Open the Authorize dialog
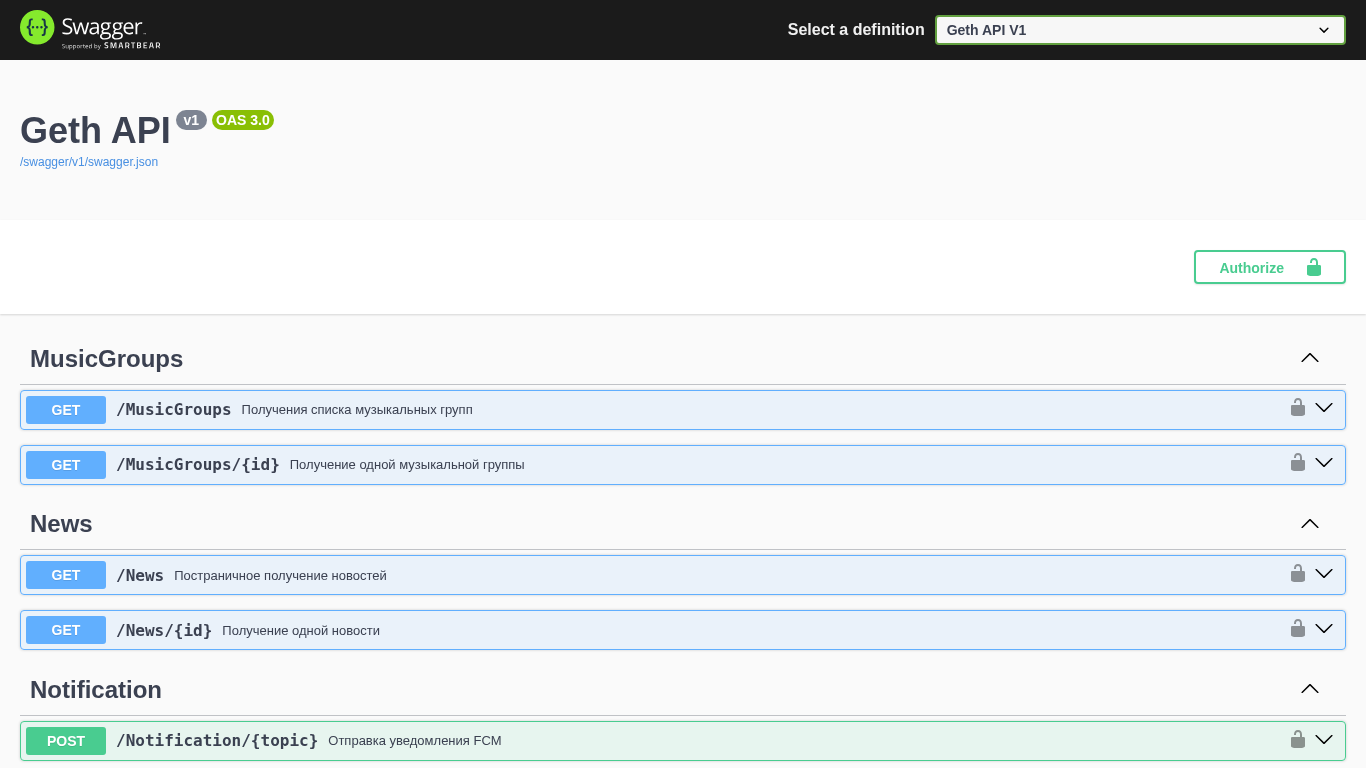This screenshot has width=1366, height=768. 1269,267
